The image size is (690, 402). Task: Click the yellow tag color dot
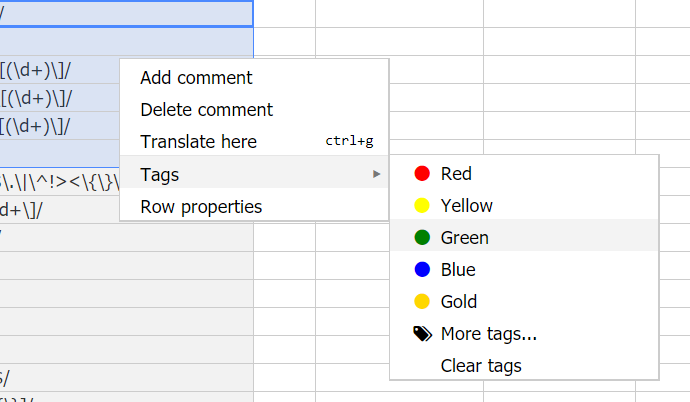(x=422, y=206)
